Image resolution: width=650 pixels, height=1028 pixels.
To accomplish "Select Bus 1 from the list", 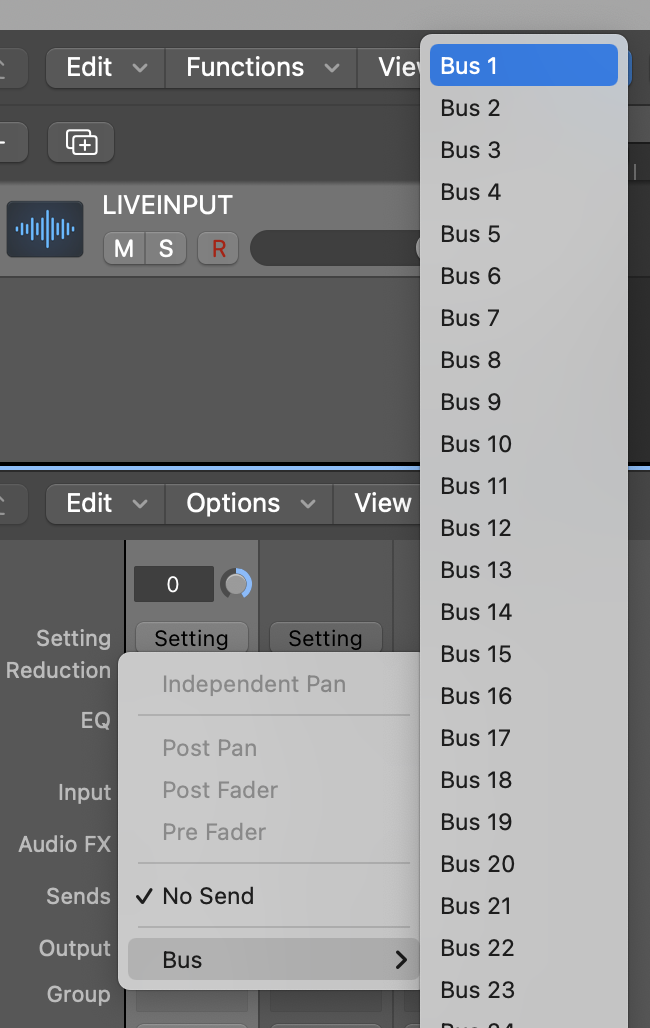I will coord(524,66).
